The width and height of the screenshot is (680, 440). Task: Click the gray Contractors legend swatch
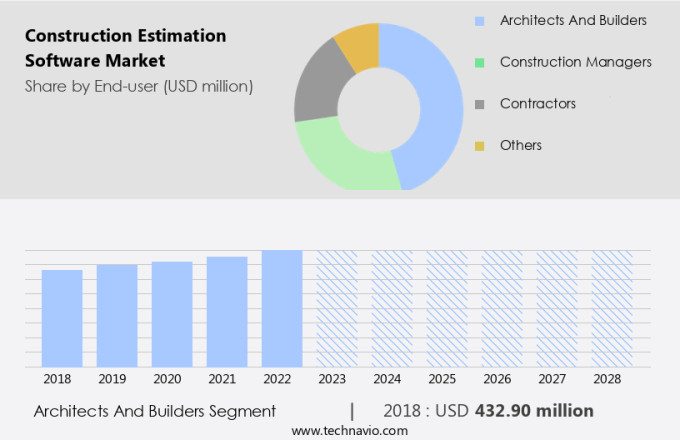[x=480, y=104]
